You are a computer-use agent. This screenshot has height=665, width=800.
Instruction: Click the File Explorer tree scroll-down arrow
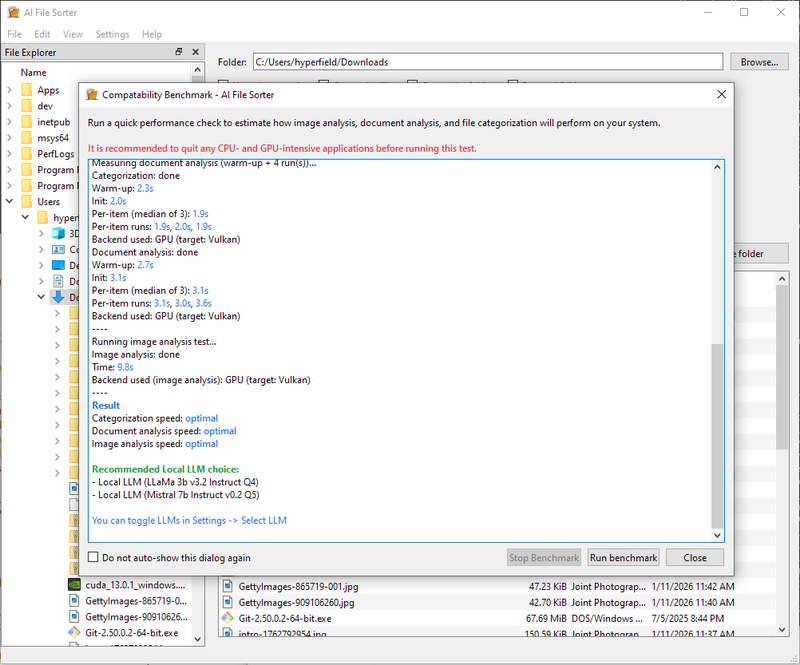click(x=197, y=638)
